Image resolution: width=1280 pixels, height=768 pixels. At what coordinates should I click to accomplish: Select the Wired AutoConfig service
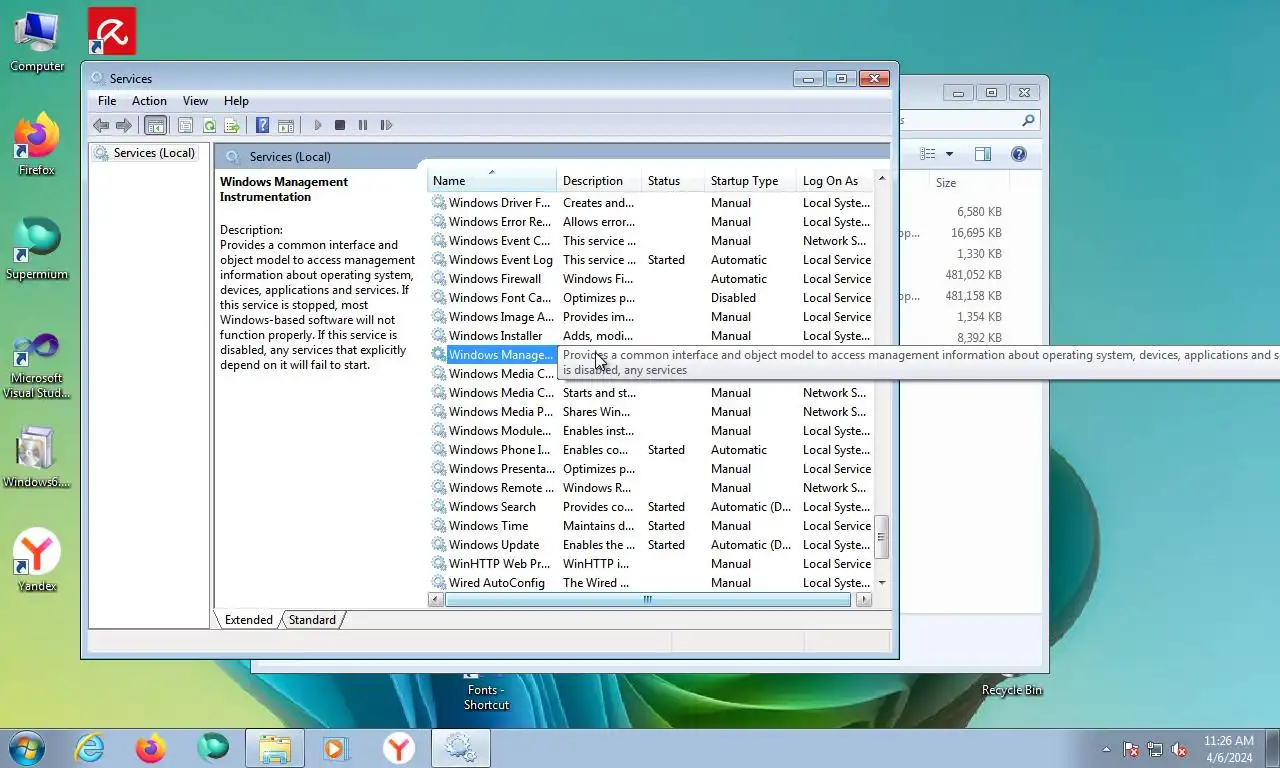[x=651, y=583]
